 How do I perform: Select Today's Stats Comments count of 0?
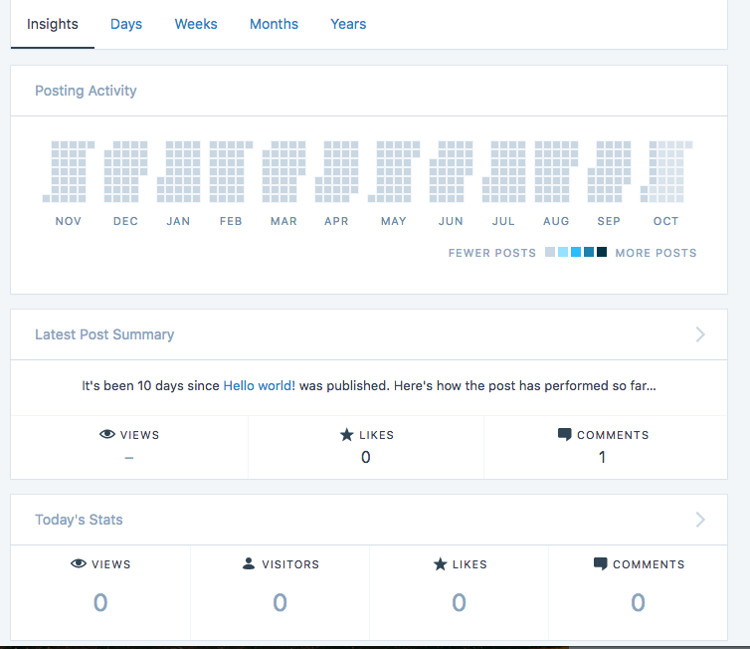(638, 602)
